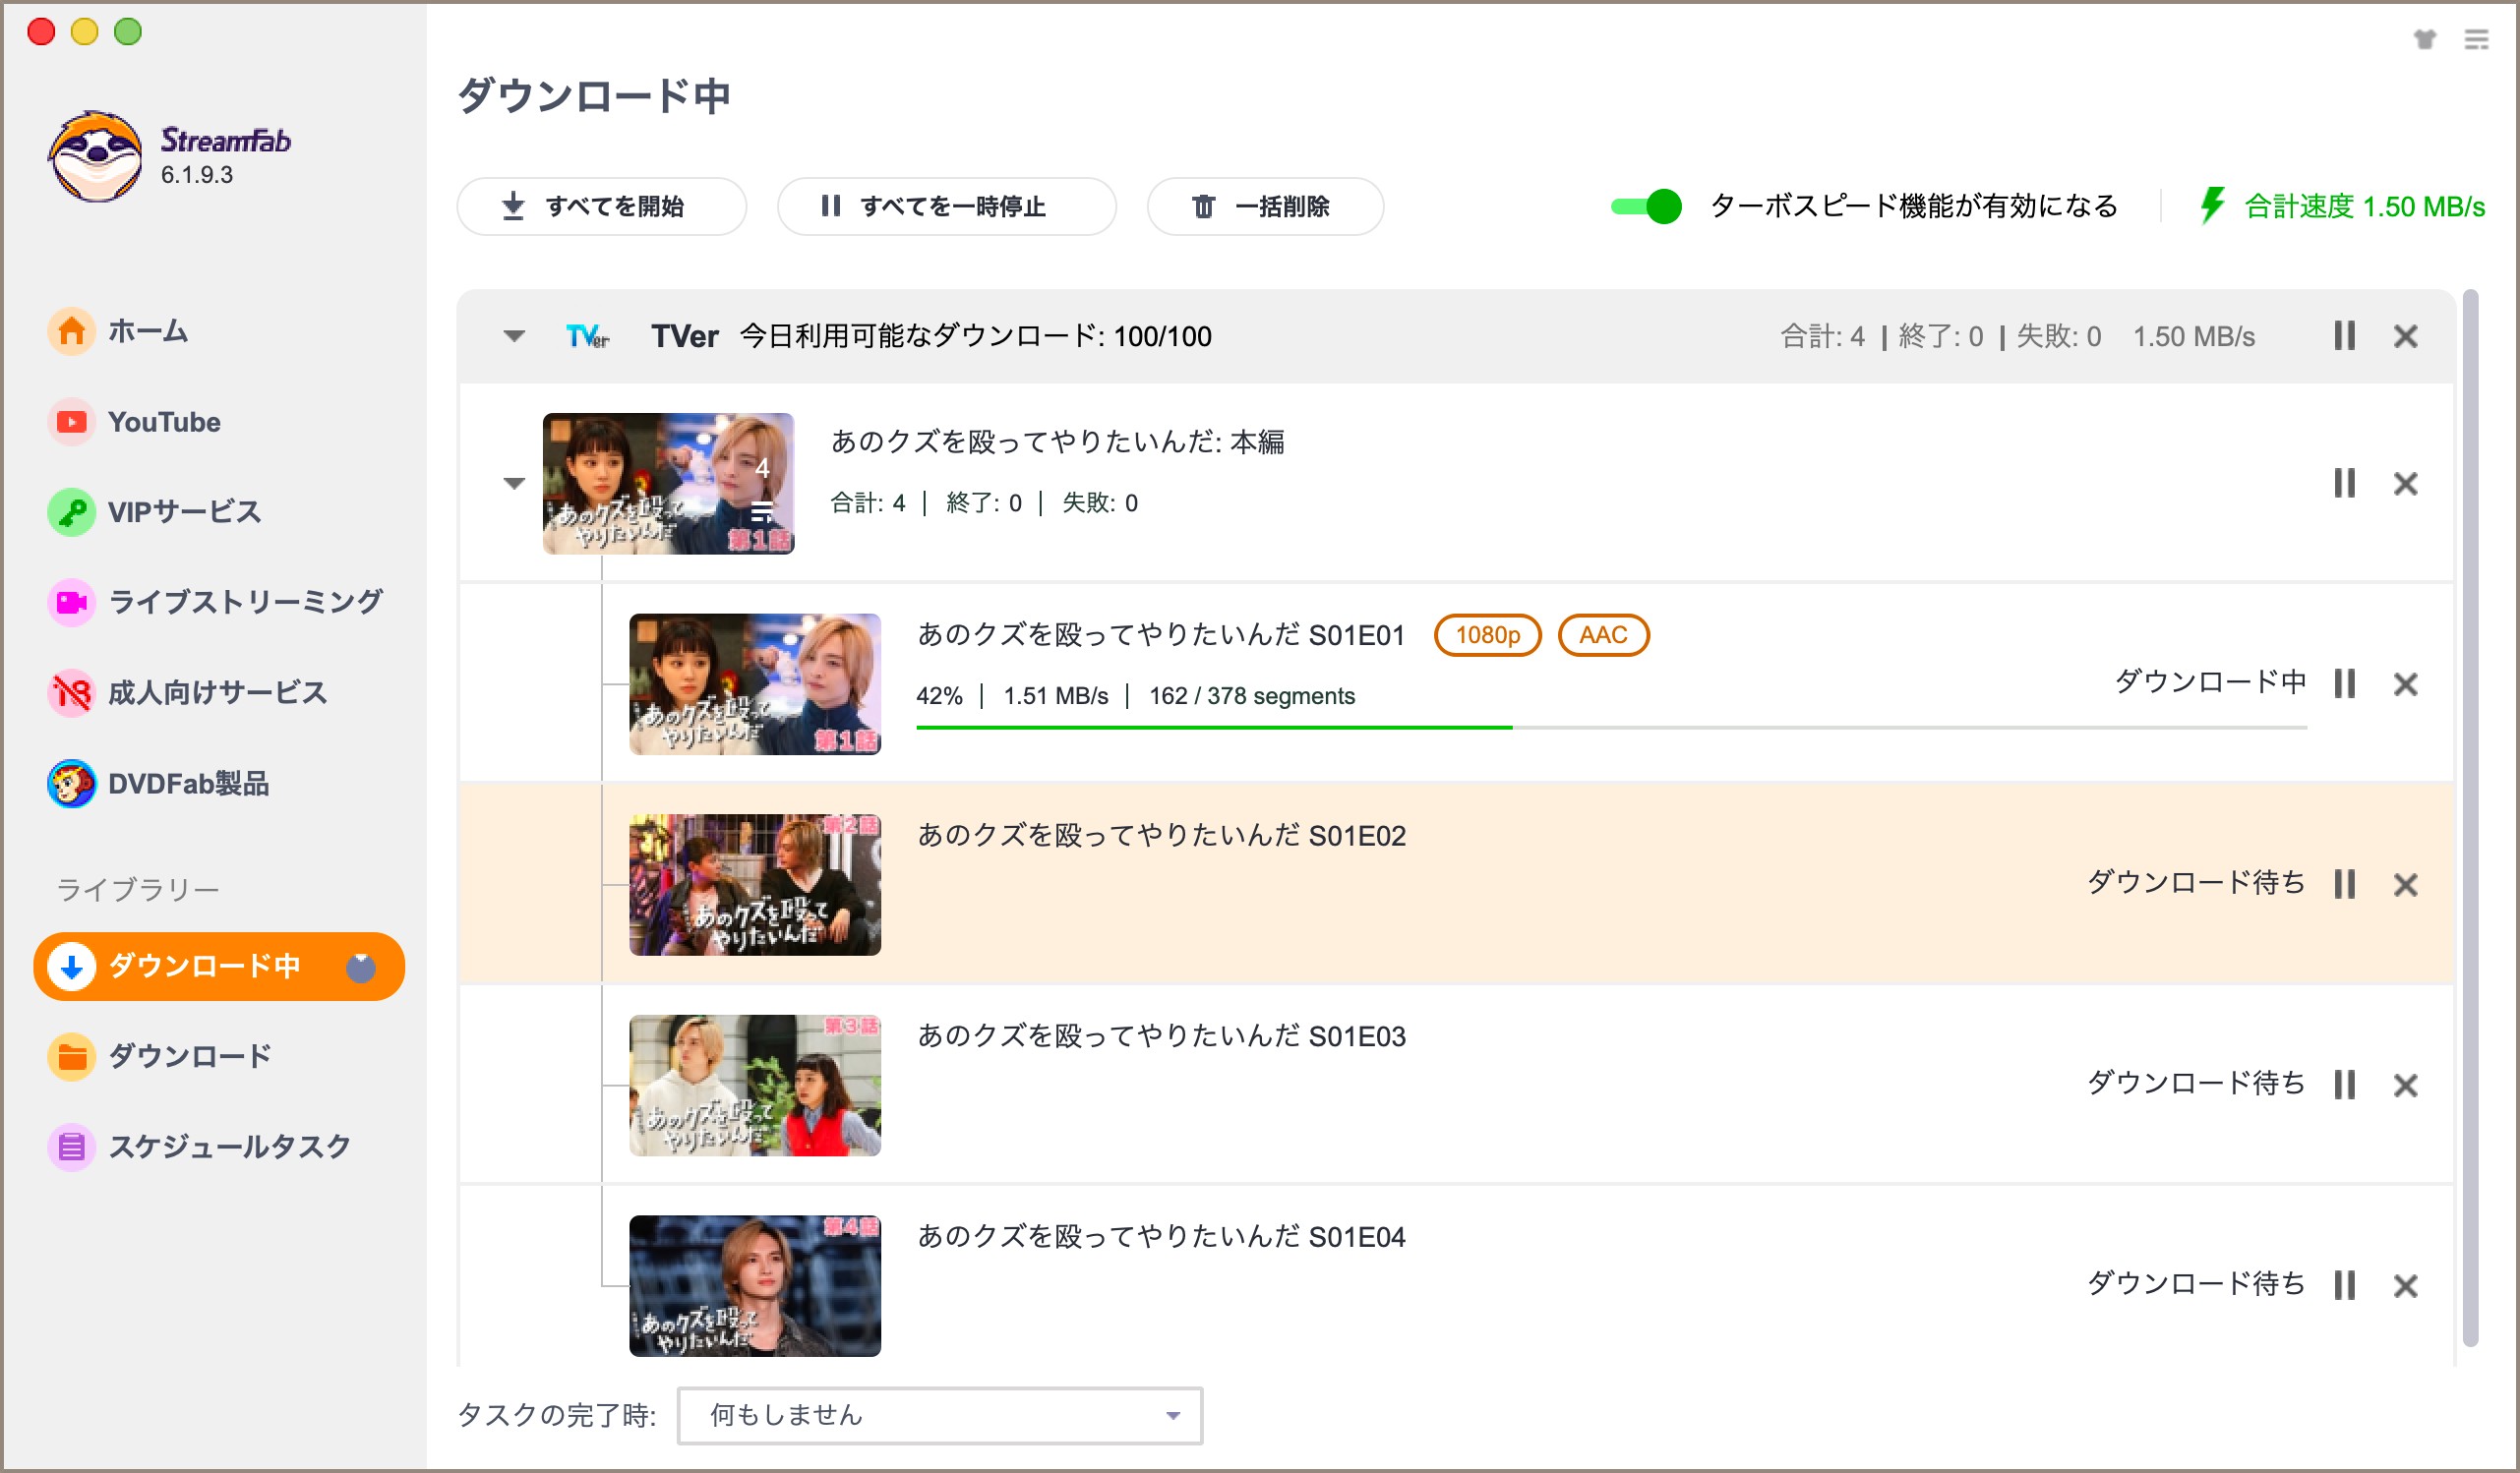Remove the TVer group with X
The image size is (2520, 1473).
click(2406, 336)
